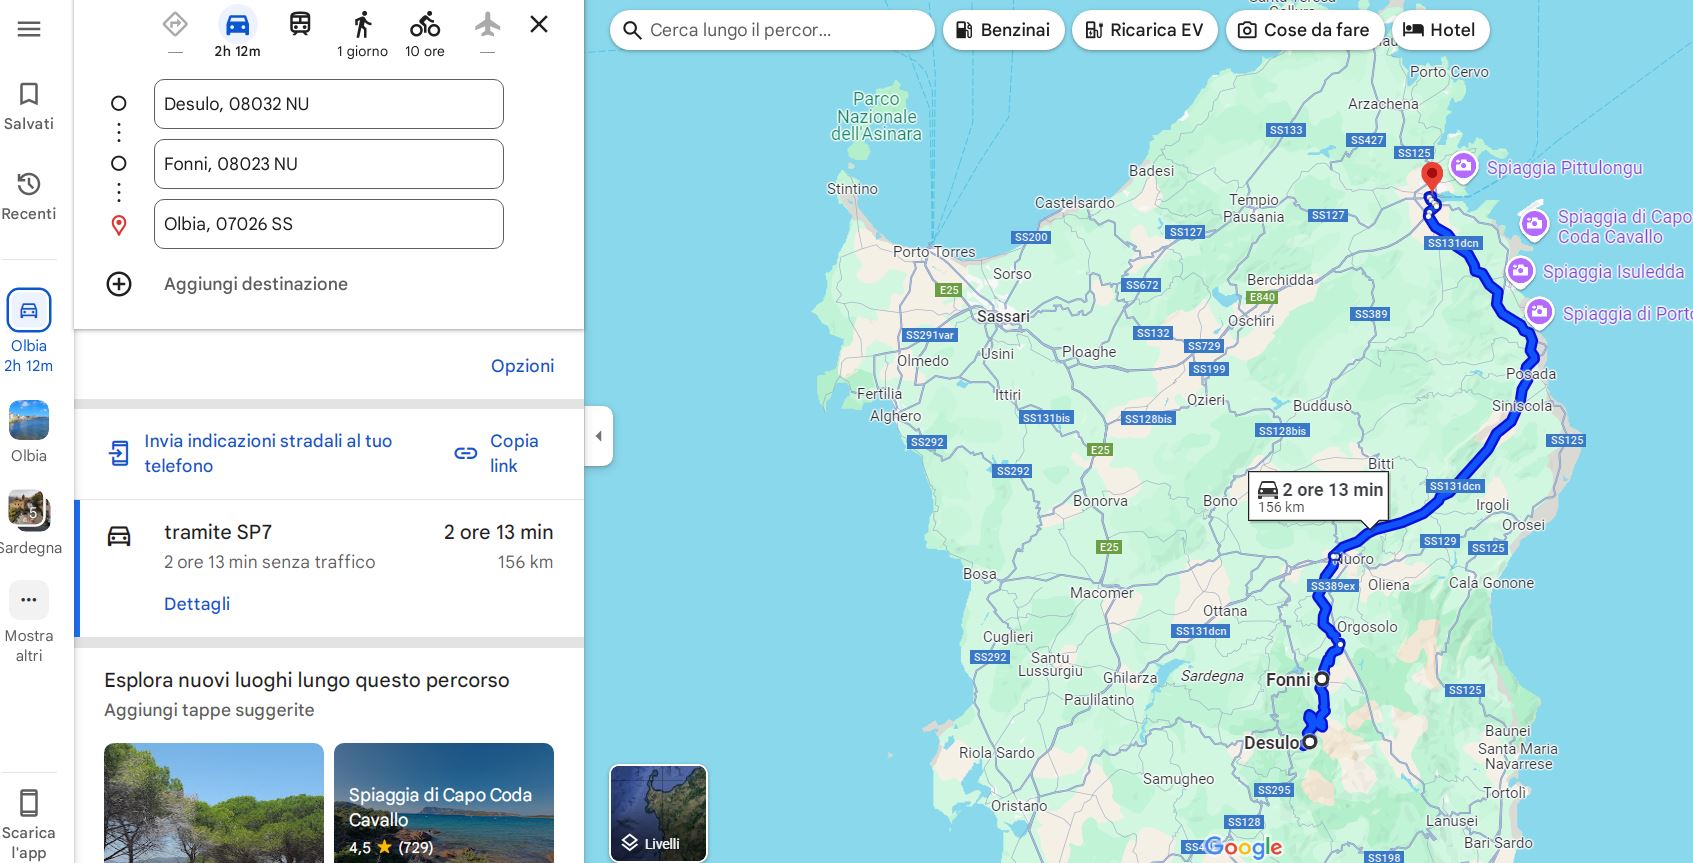Select the tramite SP7 route
Image resolution: width=1693 pixels, height=863 pixels.
[329, 568]
